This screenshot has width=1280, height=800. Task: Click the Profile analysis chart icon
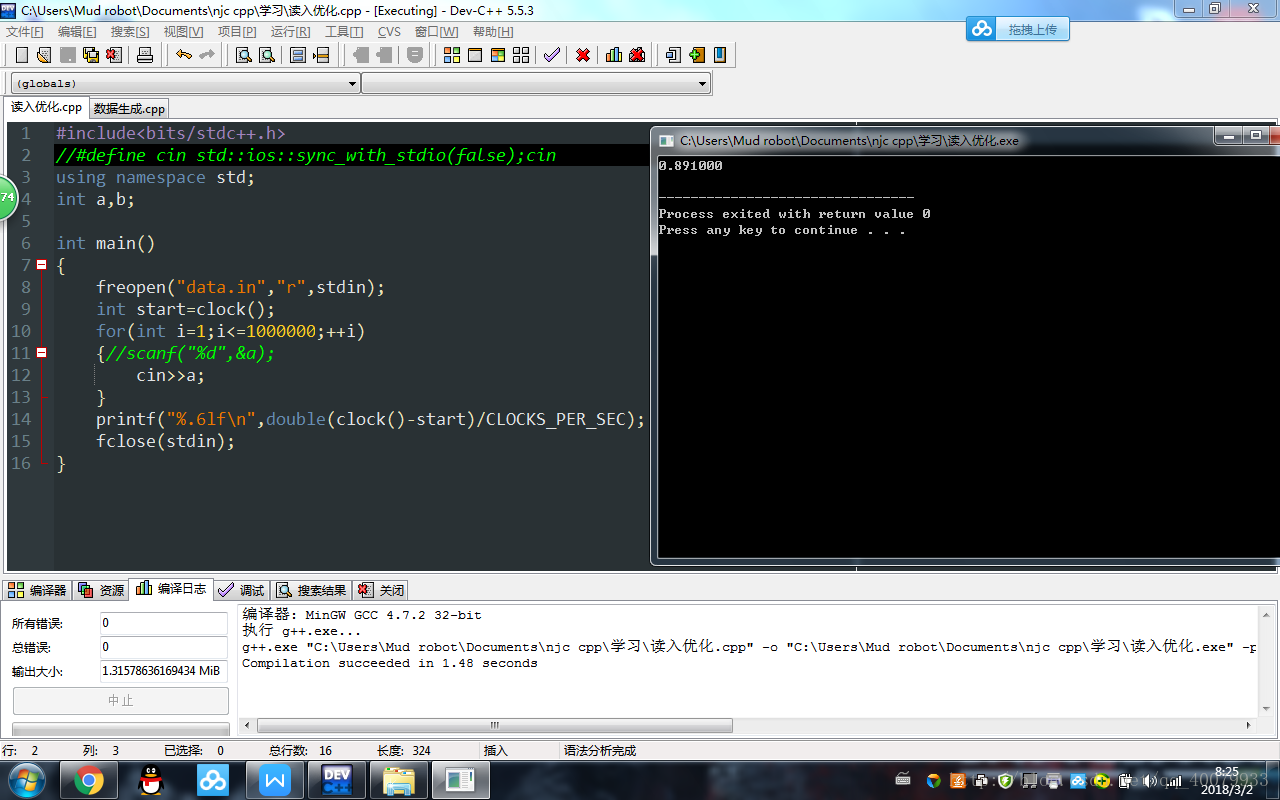pyautogui.click(x=614, y=55)
